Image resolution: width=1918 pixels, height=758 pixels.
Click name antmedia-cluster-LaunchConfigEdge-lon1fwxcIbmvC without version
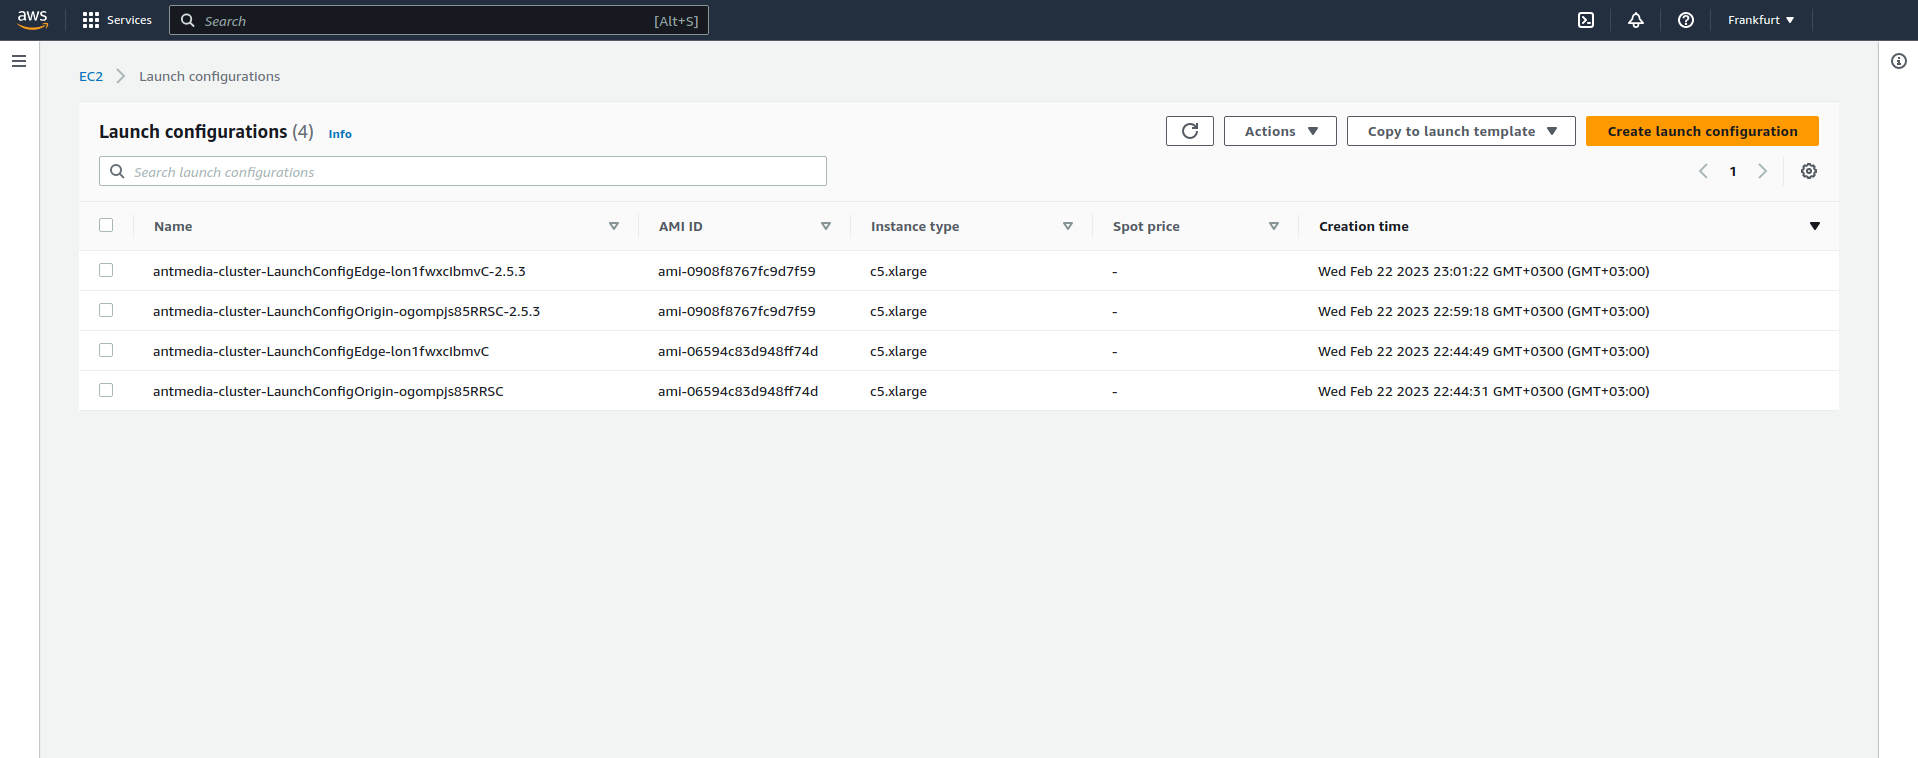pos(321,351)
